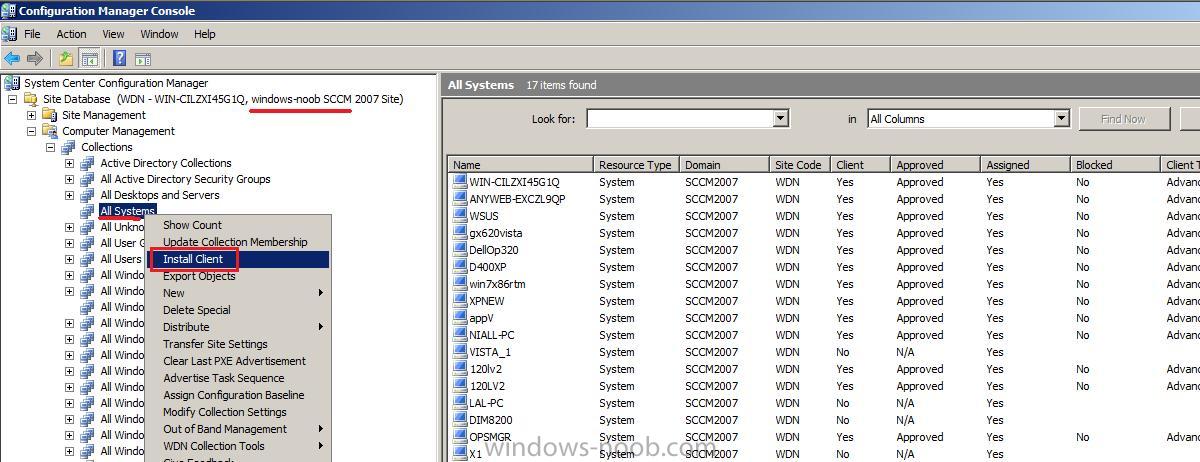The width and height of the screenshot is (1200, 462).
Task: Open the Look for dropdown arrow
Action: [x=780, y=119]
